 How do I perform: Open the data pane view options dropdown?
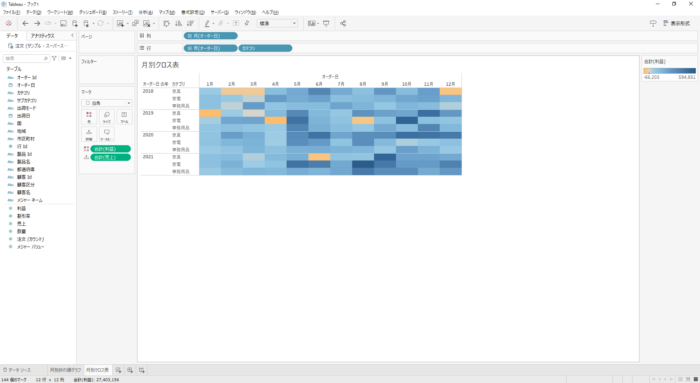(x=66, y=58)
